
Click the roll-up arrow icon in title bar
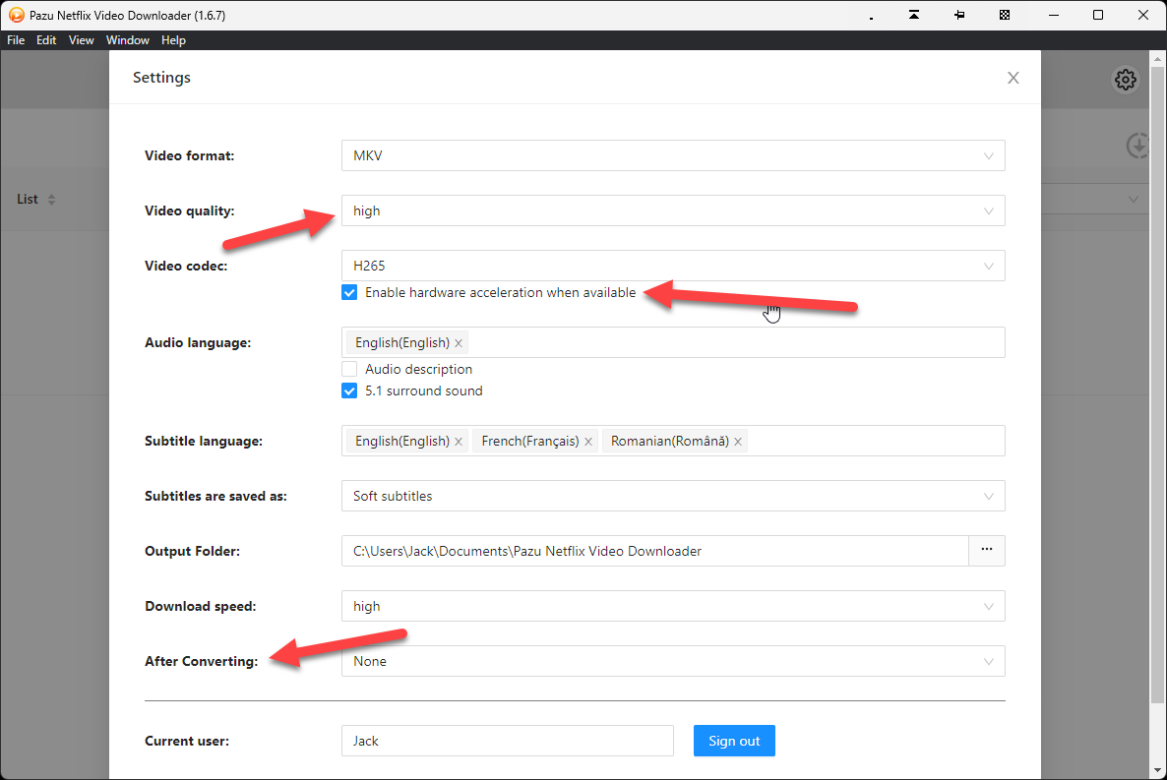coord(914,15)
